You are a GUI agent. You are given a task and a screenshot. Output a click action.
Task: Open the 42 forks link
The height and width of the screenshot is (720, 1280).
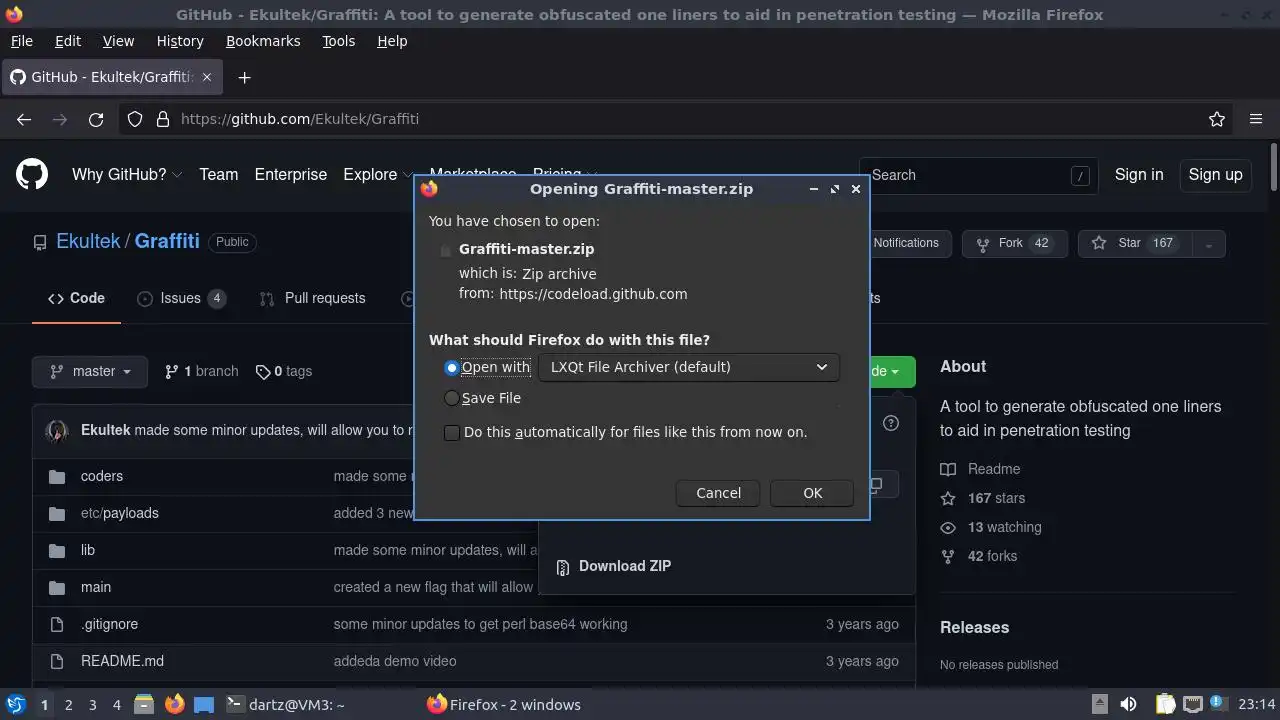point(978,556)
